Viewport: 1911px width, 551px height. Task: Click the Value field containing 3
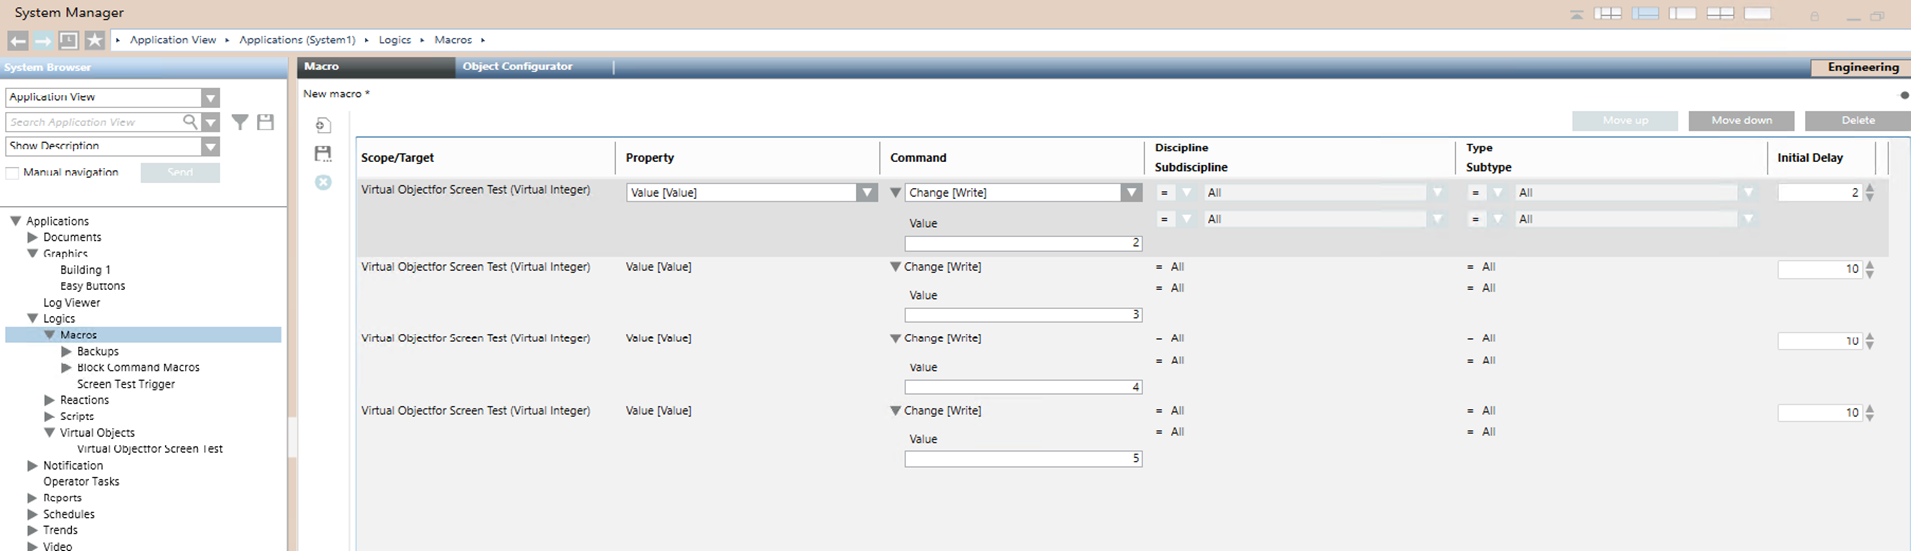click(x=1022, y=315)
